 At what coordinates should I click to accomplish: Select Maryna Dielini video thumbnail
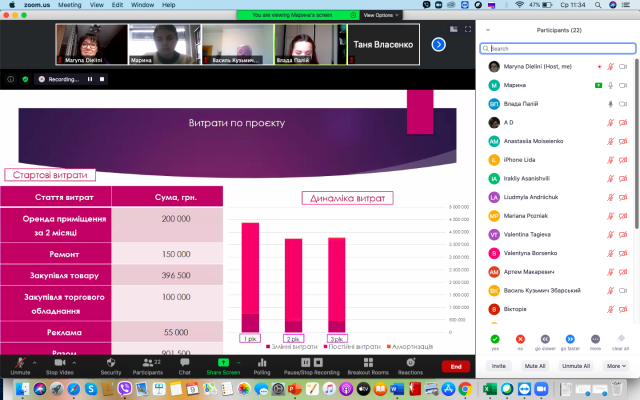coord(91,44)
